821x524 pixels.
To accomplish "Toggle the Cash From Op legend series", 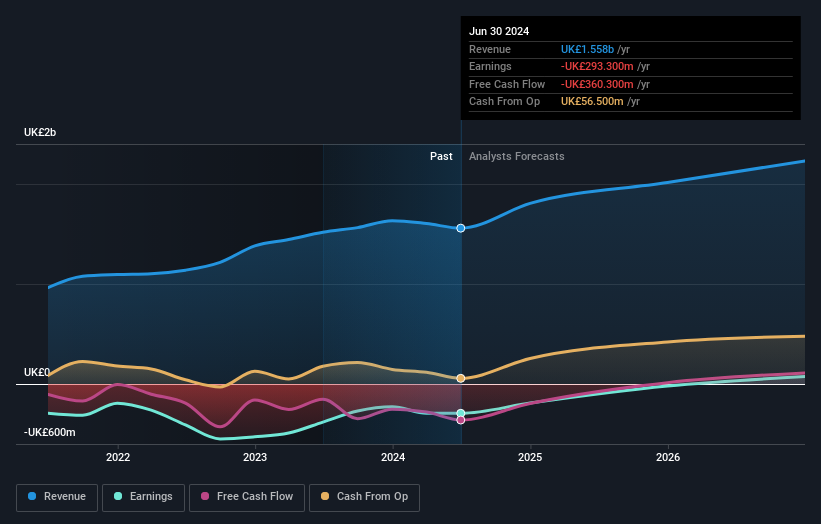I will click(x=364, y=497).
